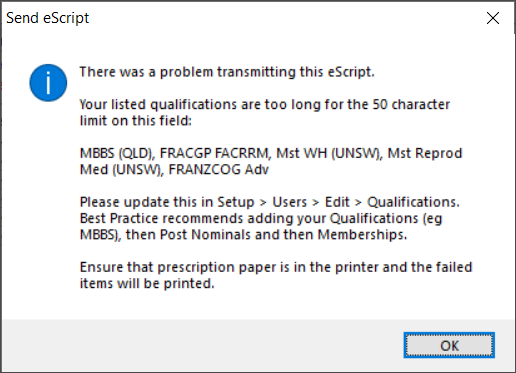Click the word "Setup" in the path

coord(236,202)
